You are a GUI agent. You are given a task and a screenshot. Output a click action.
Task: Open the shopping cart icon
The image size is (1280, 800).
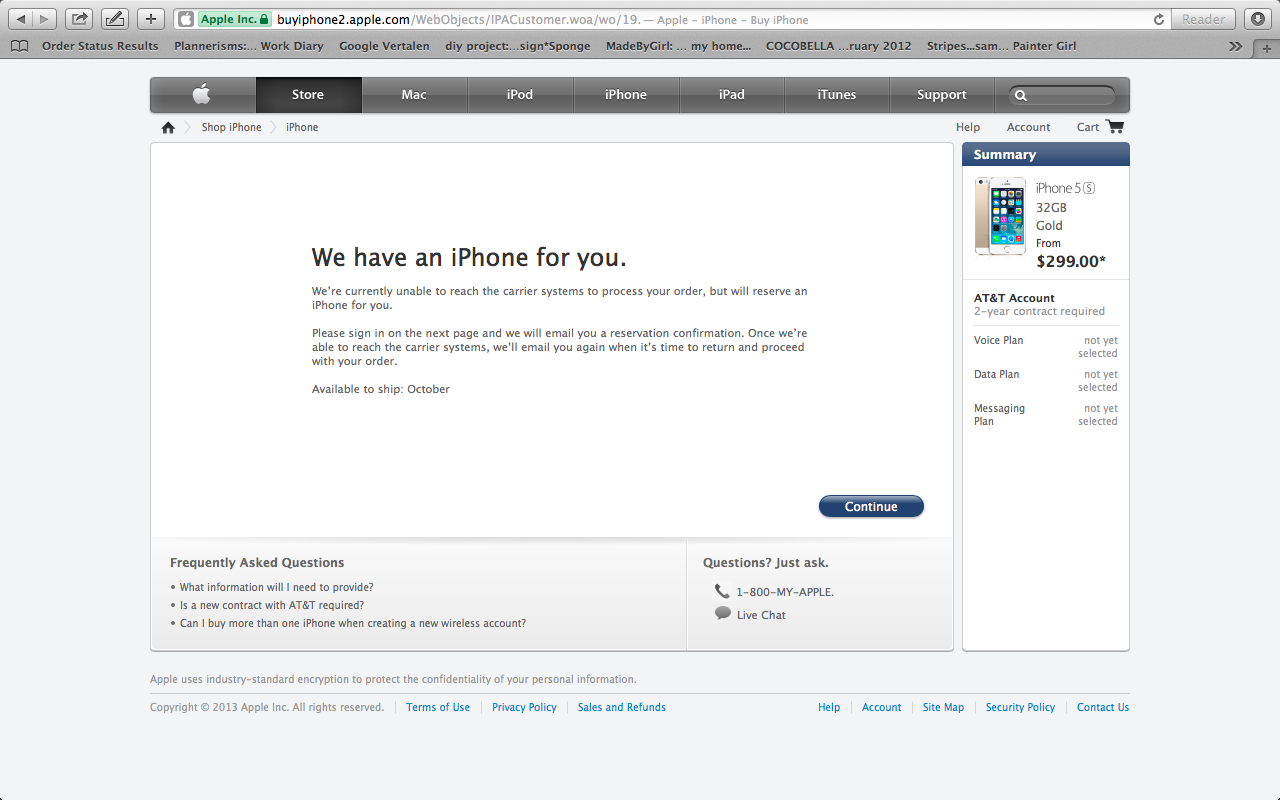(1115, 126)
